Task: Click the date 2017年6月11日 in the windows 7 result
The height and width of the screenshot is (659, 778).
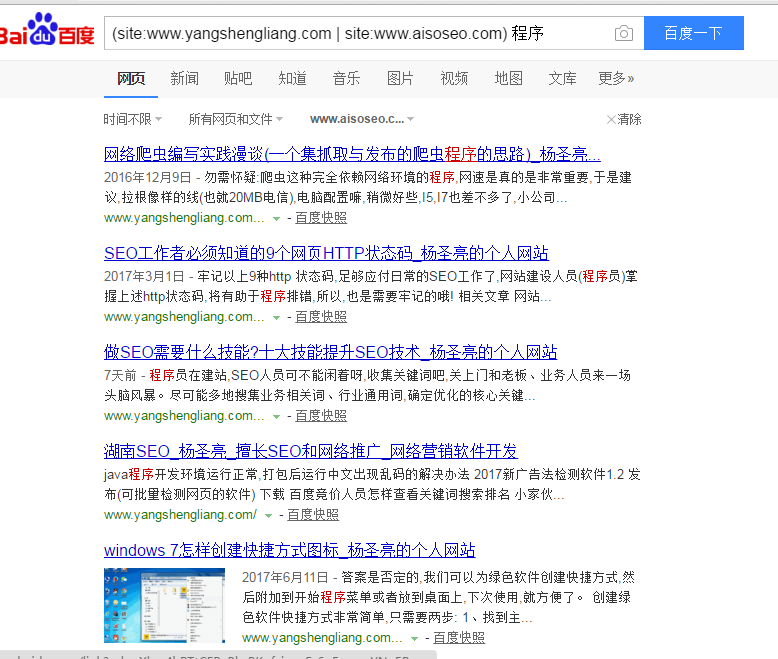Action: pos(285,578)
